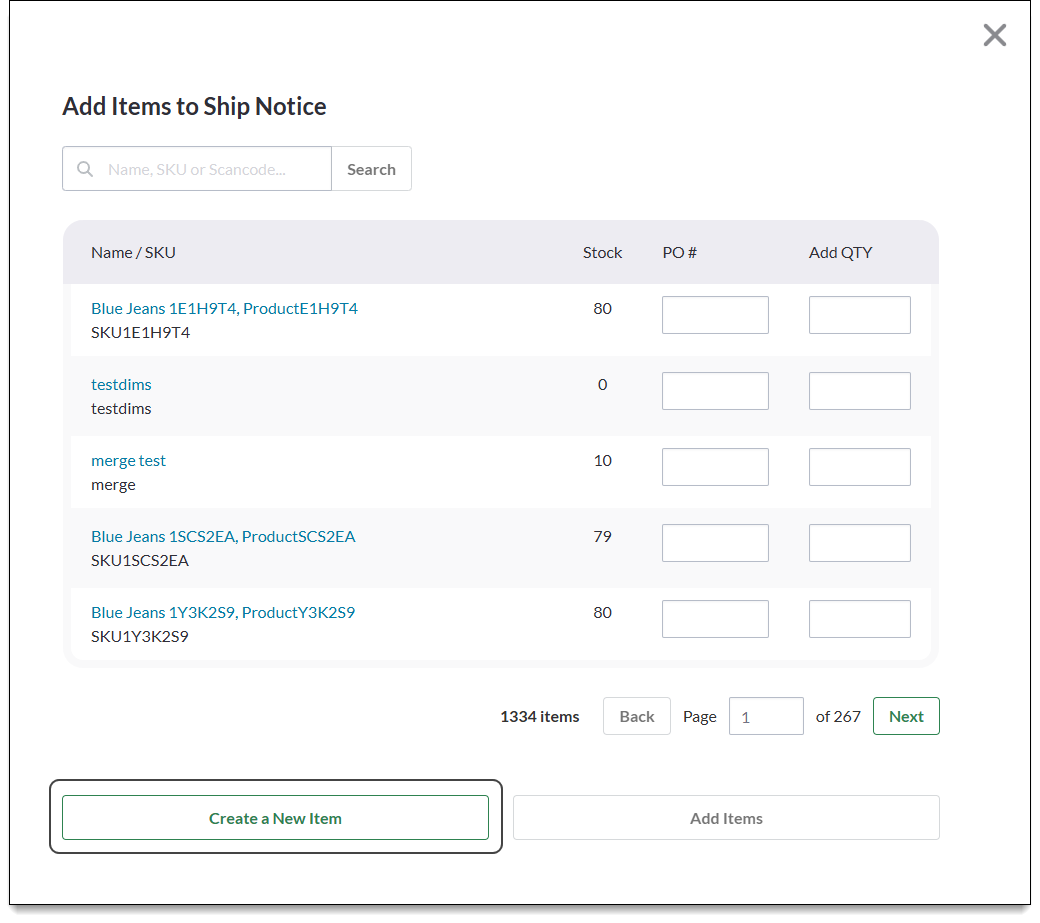
Task: Click the Add Items button
Action: pos(726,818)
